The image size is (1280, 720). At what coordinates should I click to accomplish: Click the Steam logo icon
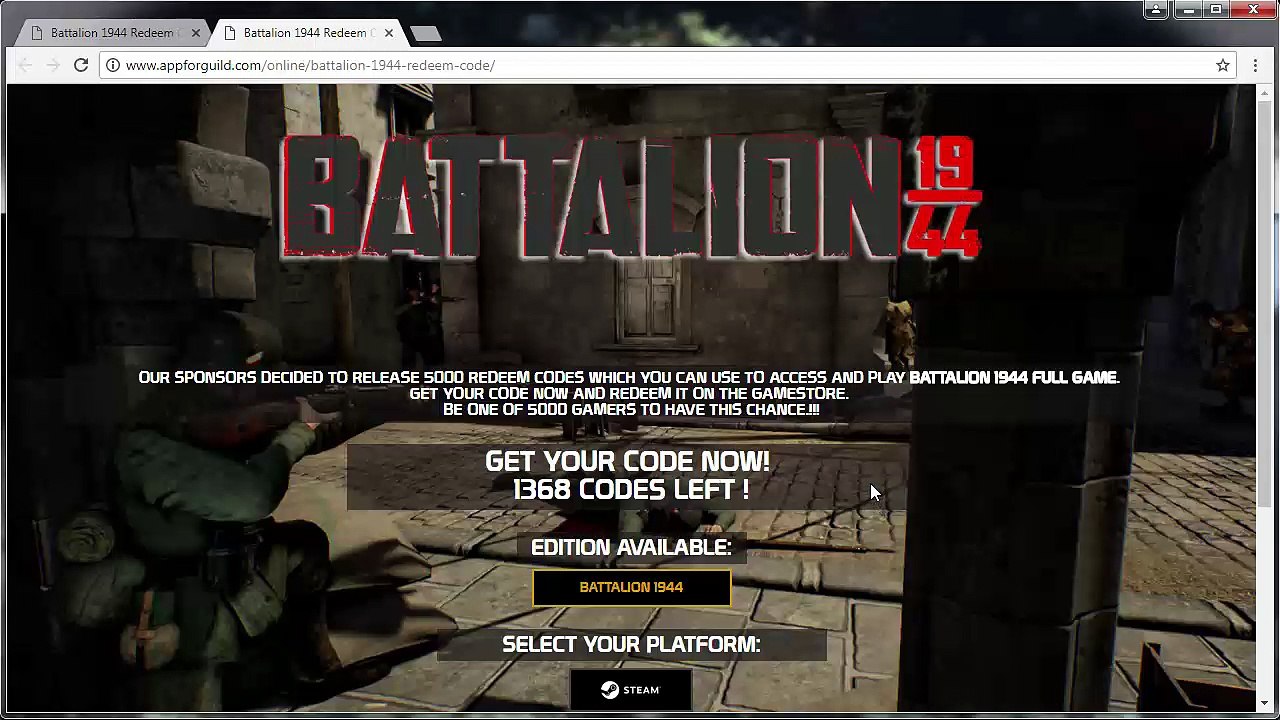[x=609, y=690]
